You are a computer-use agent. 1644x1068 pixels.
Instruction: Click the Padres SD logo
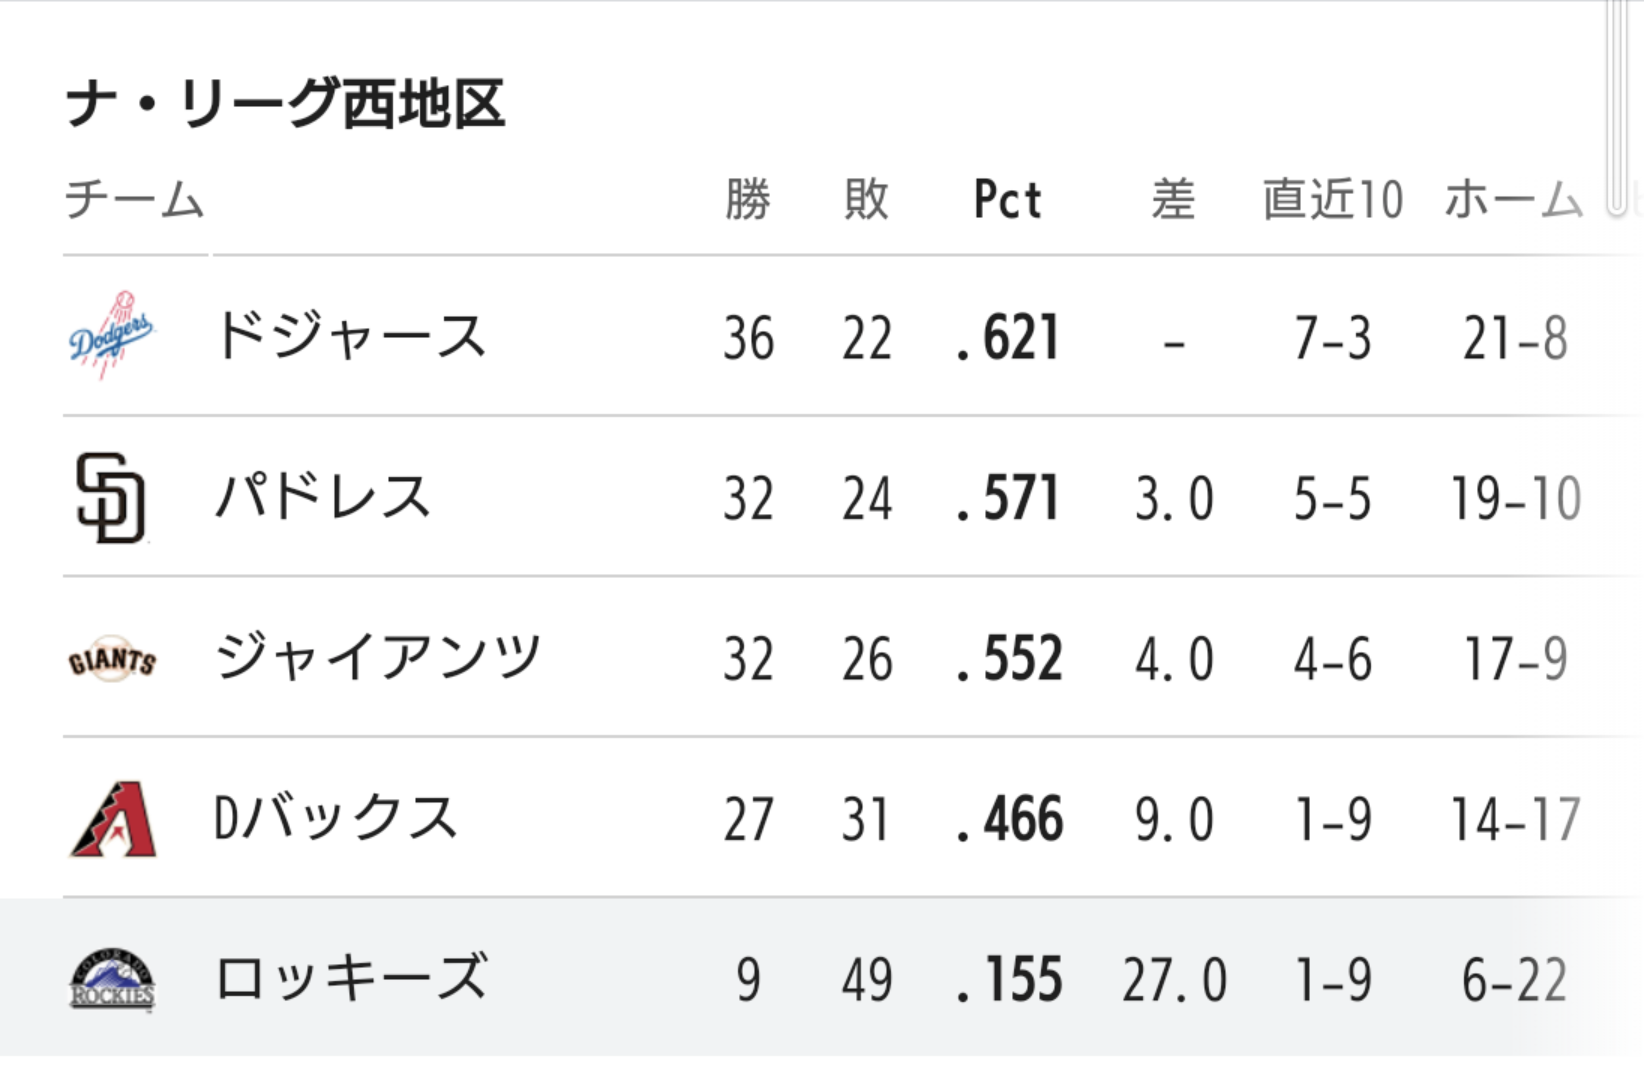click(x=111, y=497)
